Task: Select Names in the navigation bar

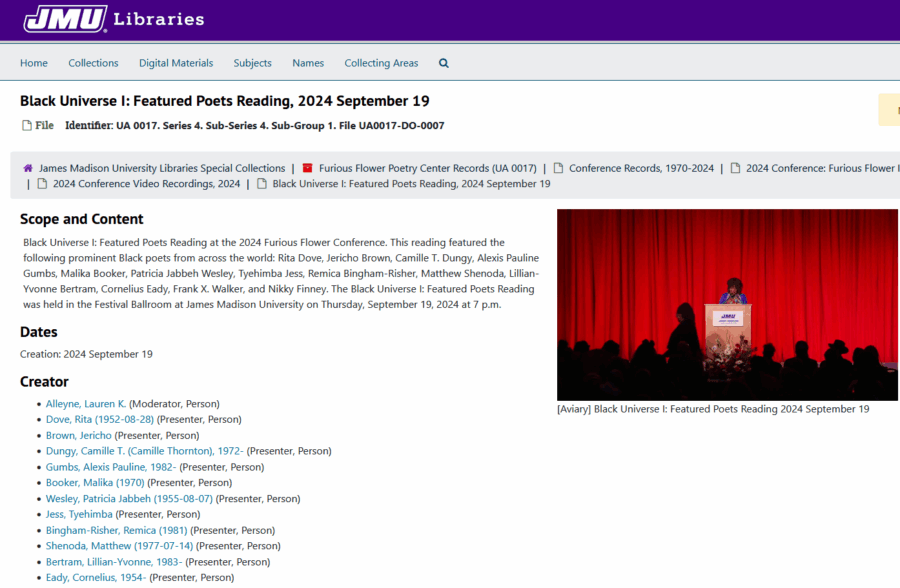Action: click(x=308, y=62)
